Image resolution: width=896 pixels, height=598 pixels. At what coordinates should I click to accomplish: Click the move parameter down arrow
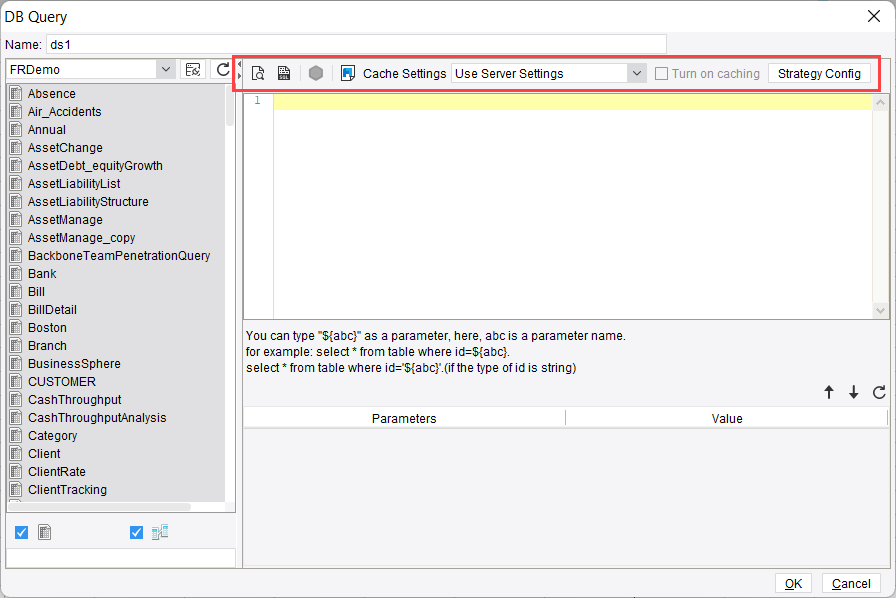[x=852, y=392]
